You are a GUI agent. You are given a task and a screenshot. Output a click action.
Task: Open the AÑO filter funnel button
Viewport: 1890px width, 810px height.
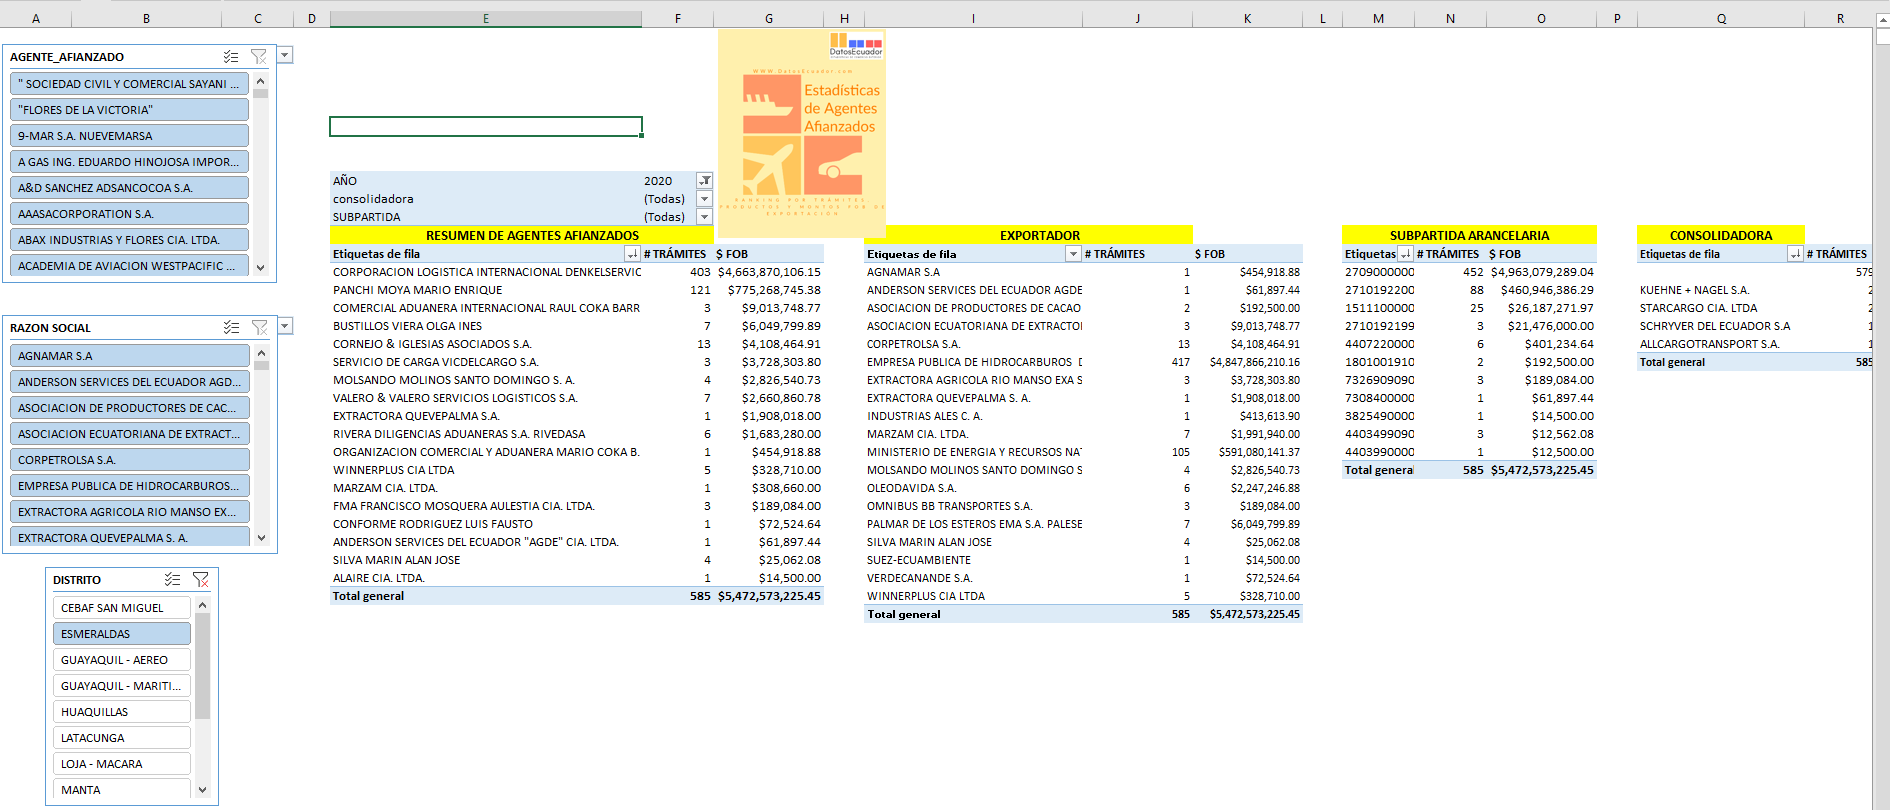pos(704,181)
